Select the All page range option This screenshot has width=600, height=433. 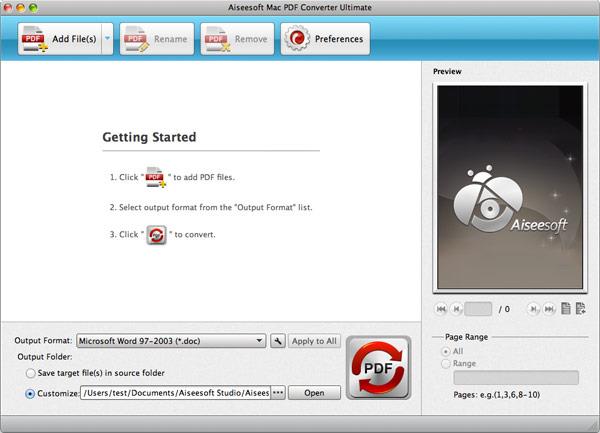point(446,351)
